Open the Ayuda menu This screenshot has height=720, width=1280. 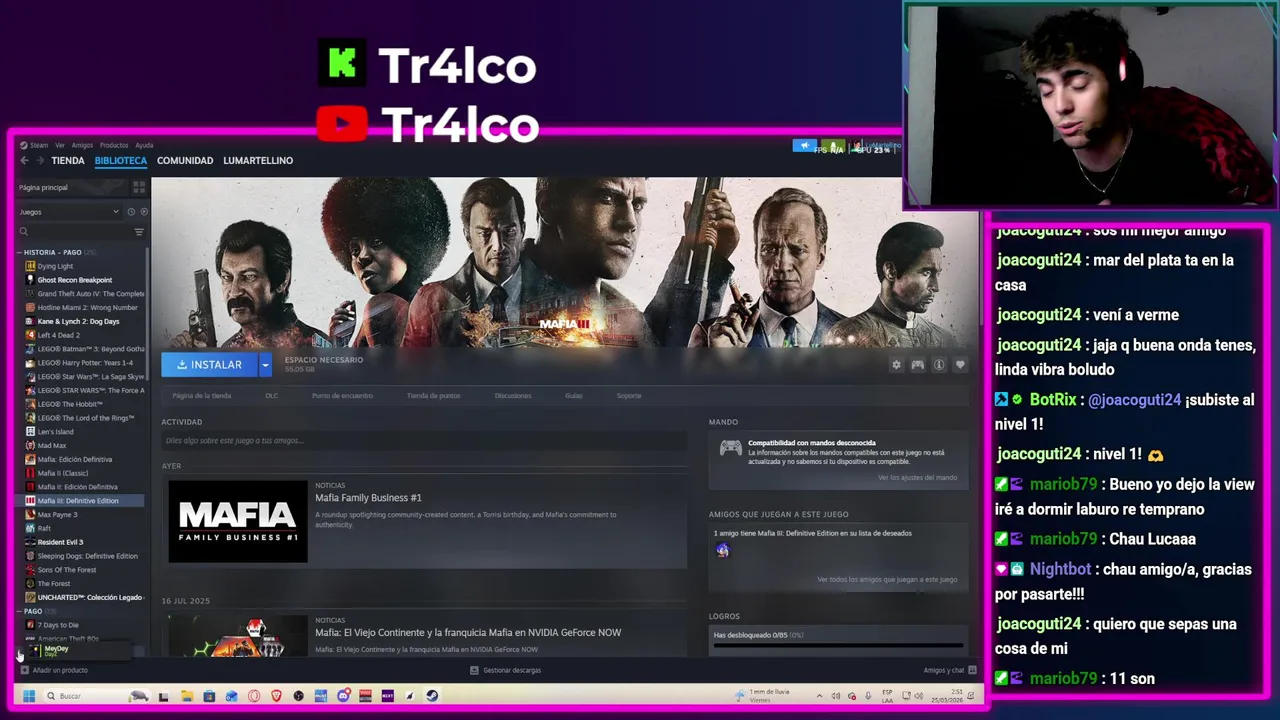[144, 145]
